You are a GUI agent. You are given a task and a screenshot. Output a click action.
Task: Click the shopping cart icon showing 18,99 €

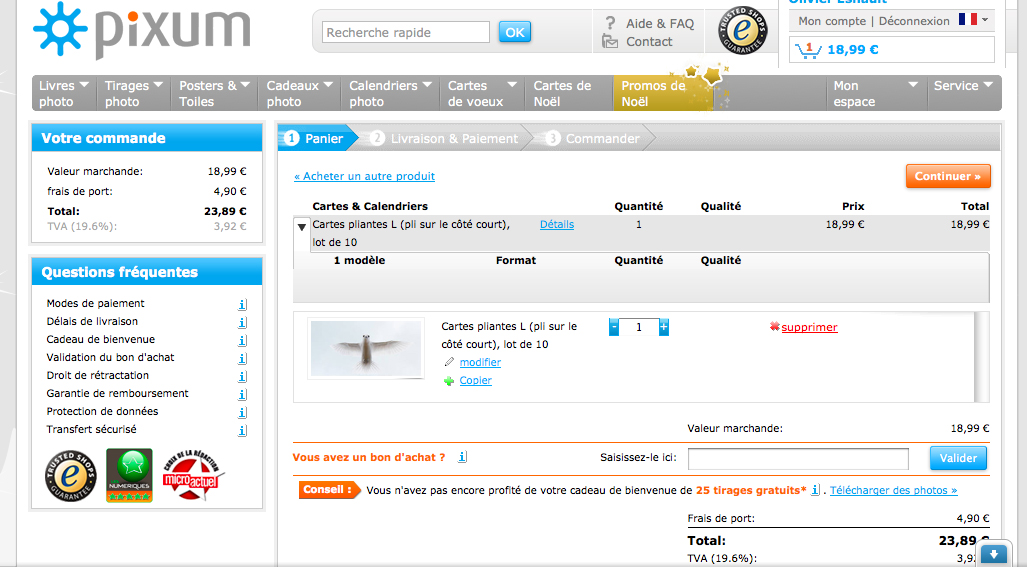pos(807,50)
